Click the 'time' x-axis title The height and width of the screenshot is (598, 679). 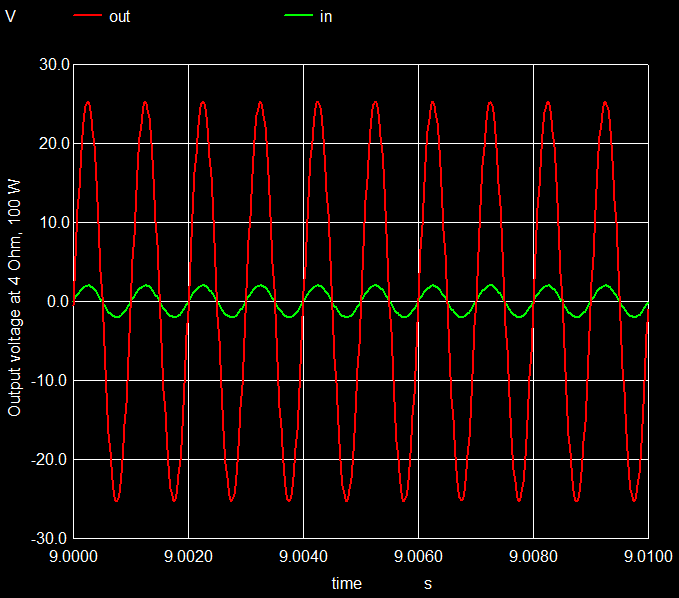coord(346,583)
